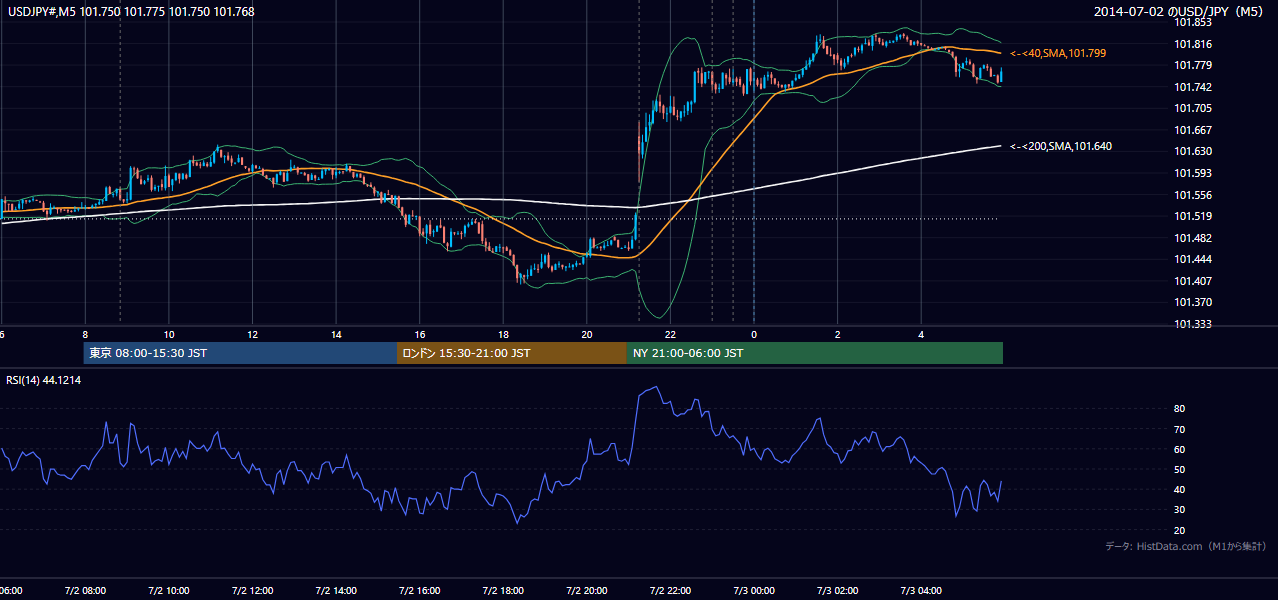1278x600 pixels.
Task: Click the 7/2 18:00 bottom time label
Action: point(502,590)
